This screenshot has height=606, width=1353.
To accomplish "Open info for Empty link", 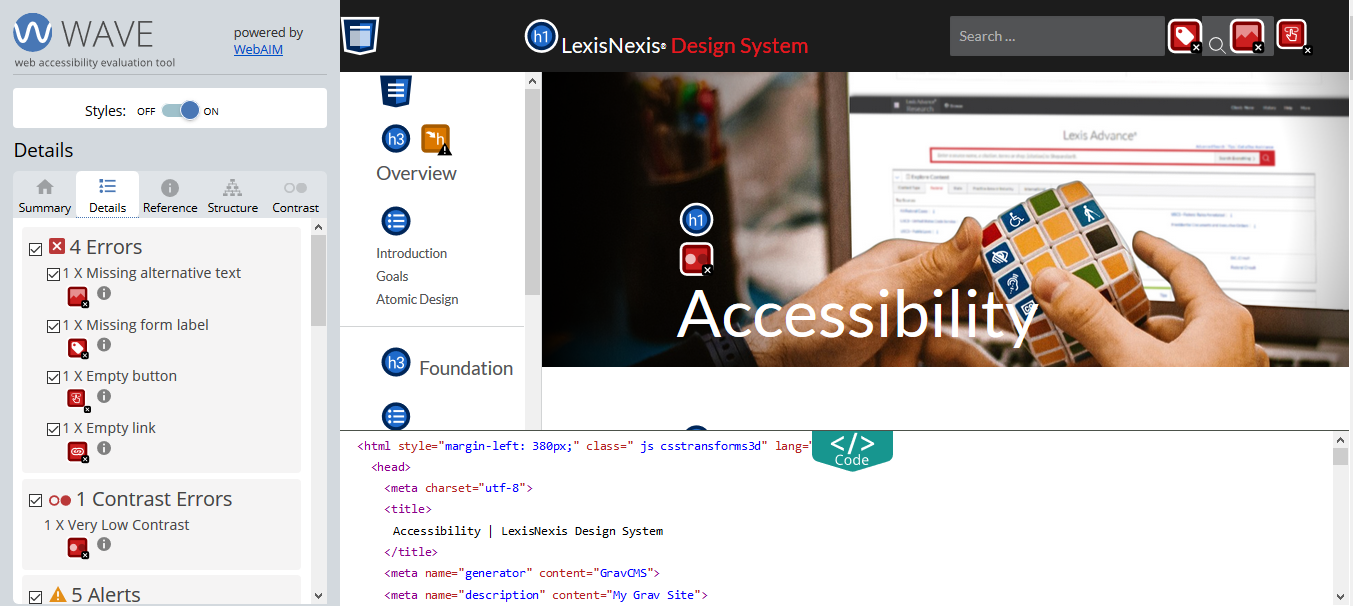I will click(104, 448).
